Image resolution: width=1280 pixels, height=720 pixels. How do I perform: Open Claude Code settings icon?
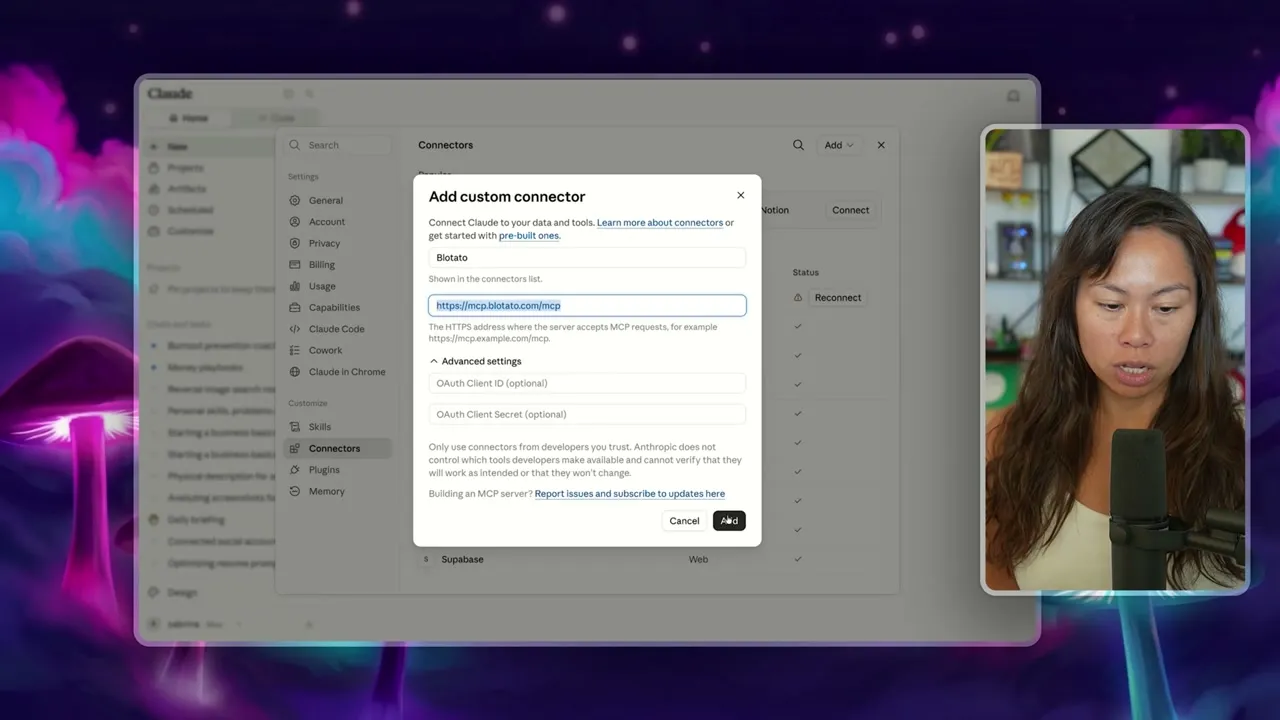pyautogui.click(x=295, y=329)
